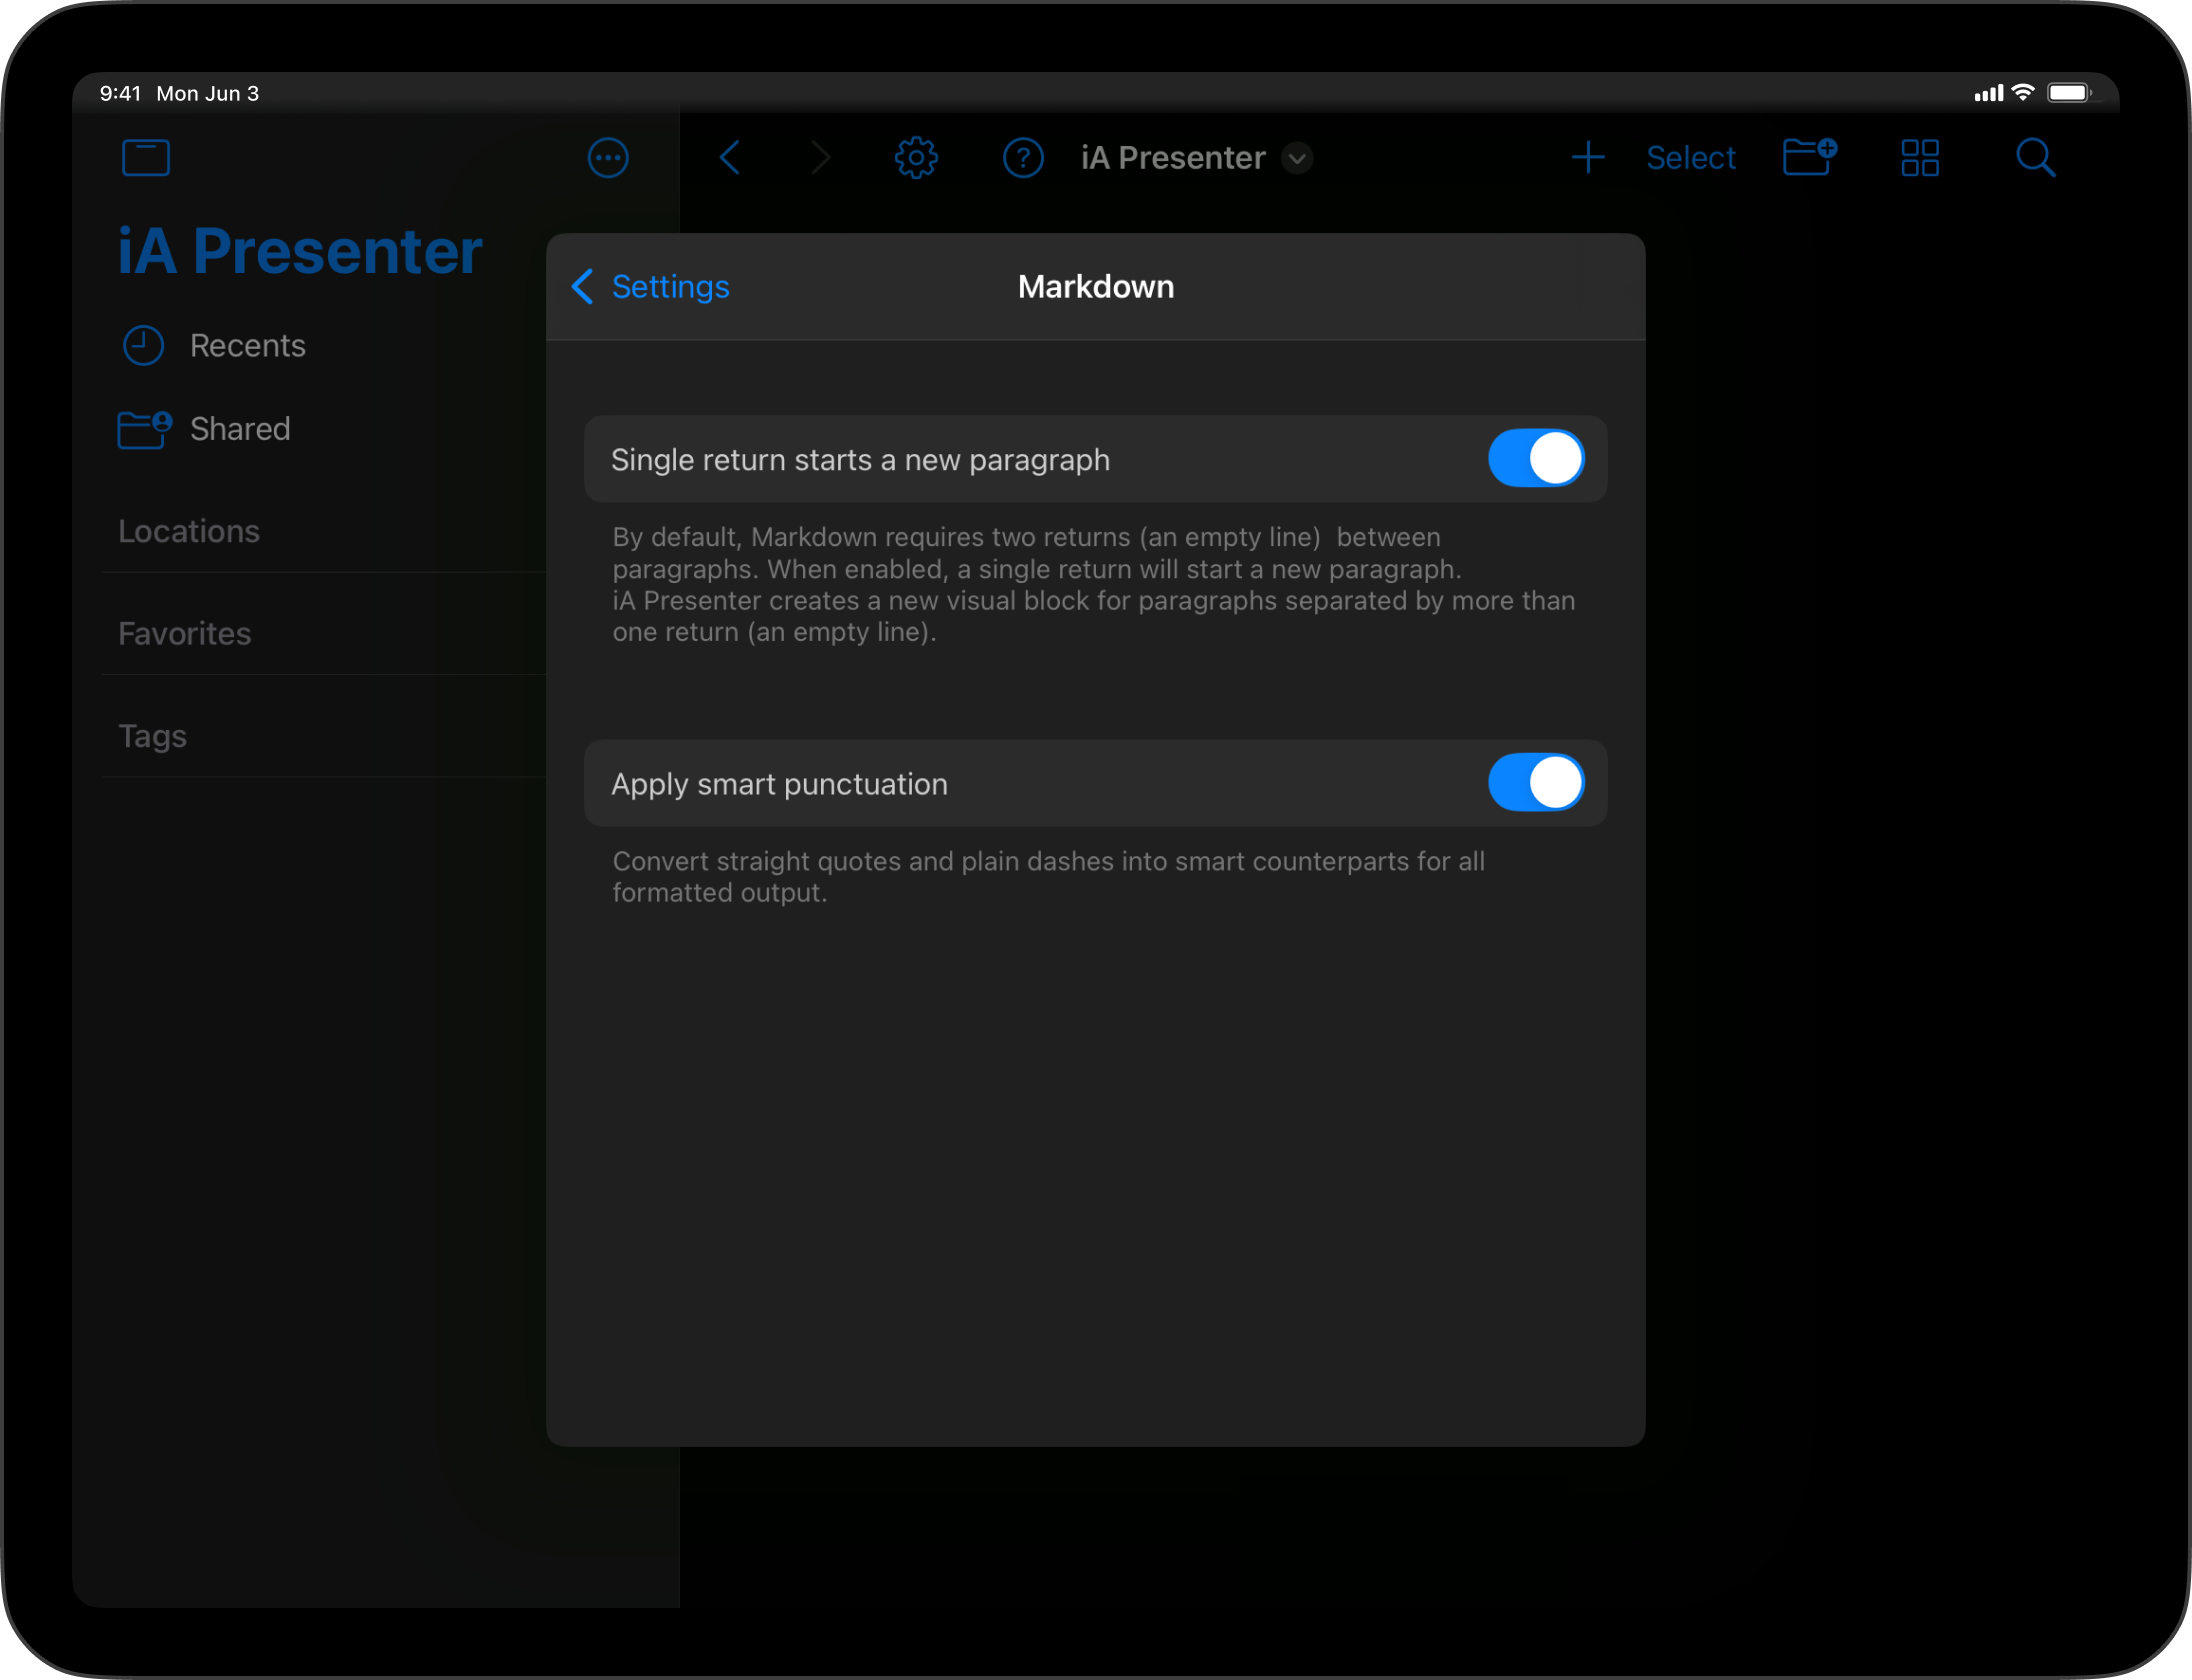Switch view mode with grid icon
The height and width of the screenshot is (1680, 2192).
[x=1920, y=158]
